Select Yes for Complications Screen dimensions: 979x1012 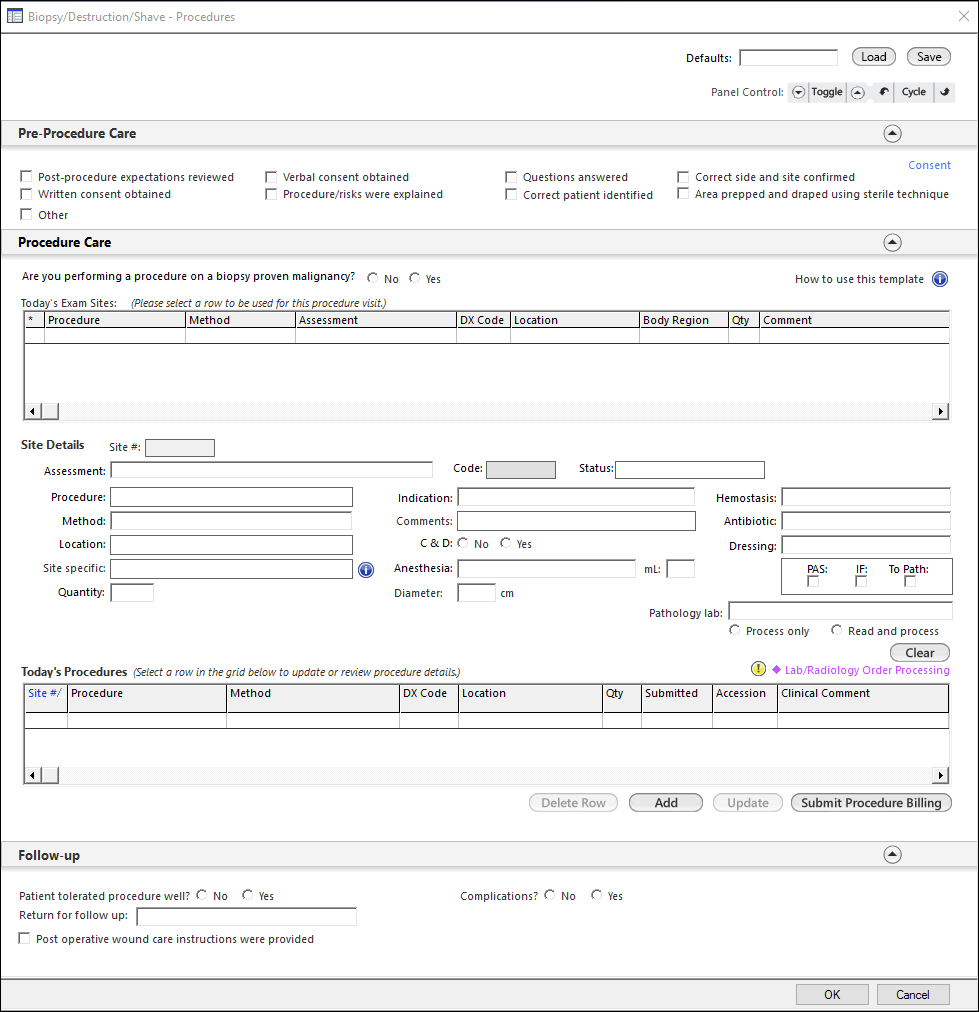596,895
